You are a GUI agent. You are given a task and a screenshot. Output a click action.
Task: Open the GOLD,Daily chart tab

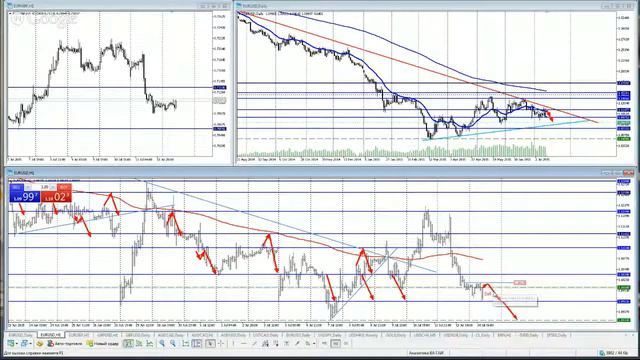[x=395, y=335]
